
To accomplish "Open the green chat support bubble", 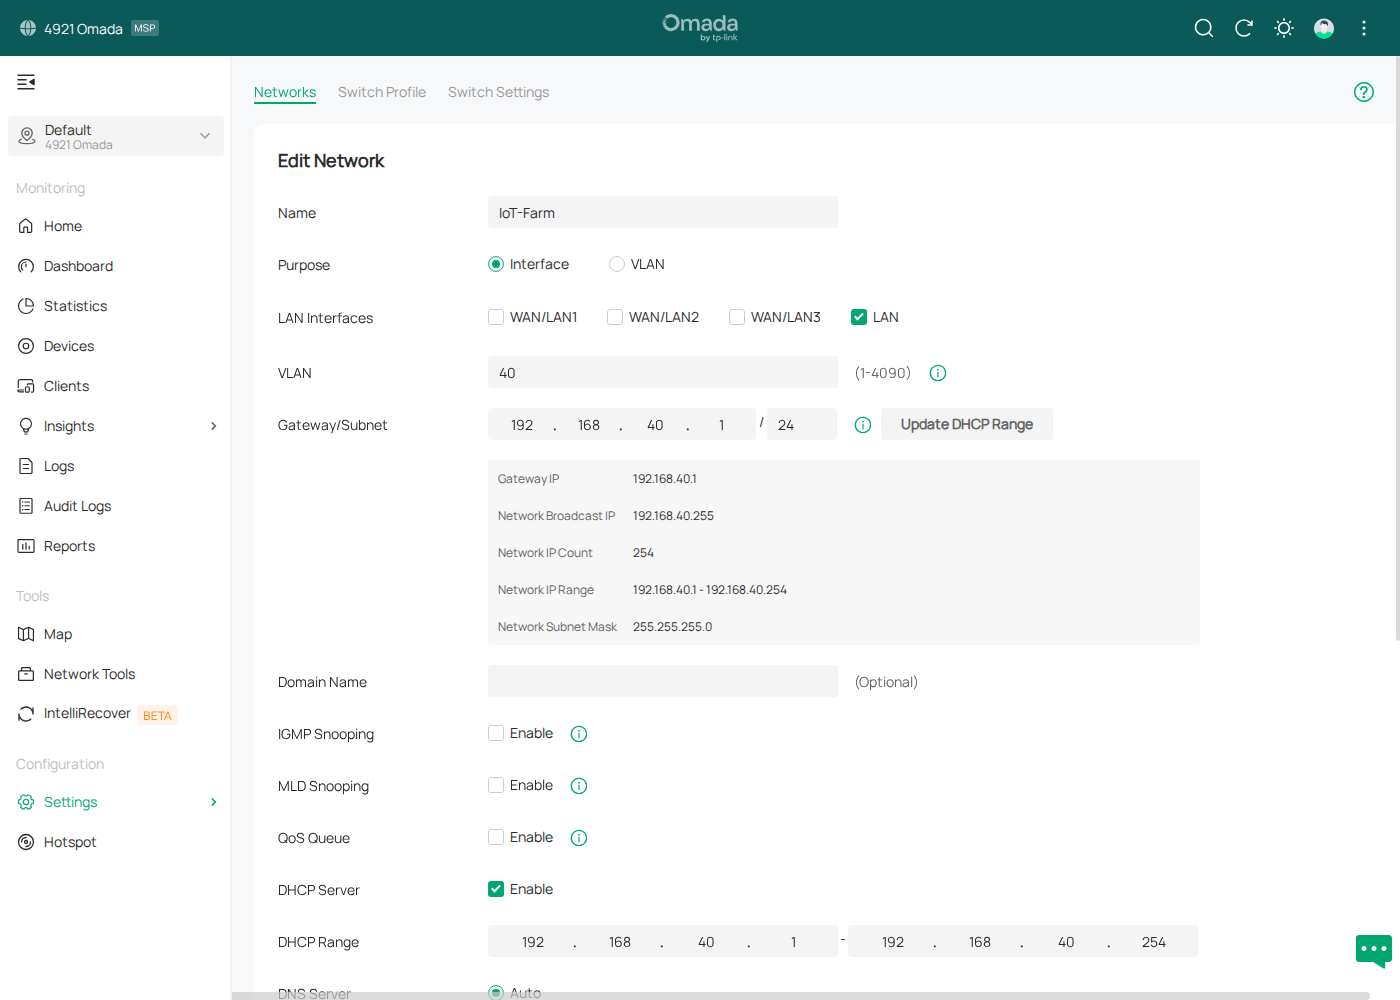I will pos(1373,949).
